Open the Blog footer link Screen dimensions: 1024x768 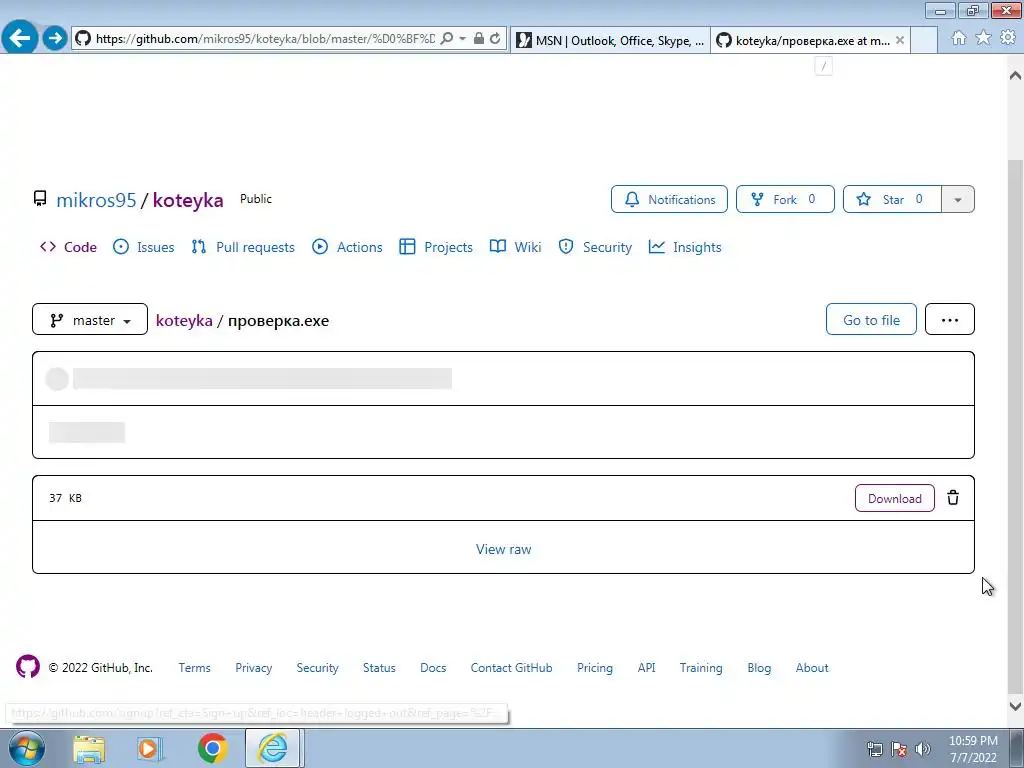759,667
